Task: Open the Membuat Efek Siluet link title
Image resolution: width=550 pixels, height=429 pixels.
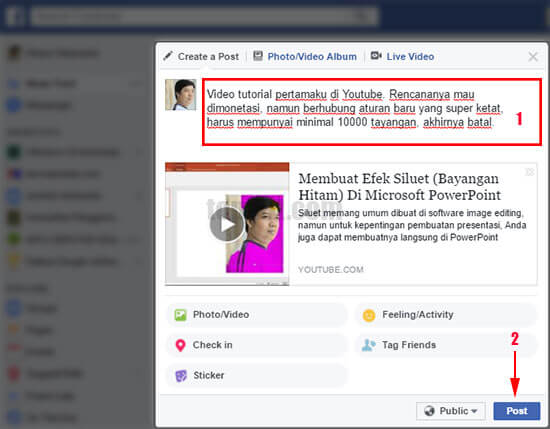Action: pyautogui.click(x=400, y=187)
